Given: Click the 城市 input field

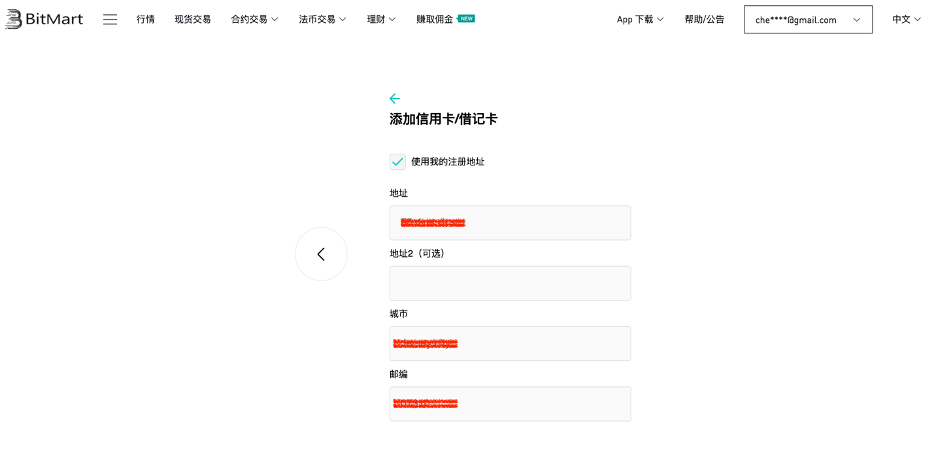Looking at the screenshot, I should [x=510, y=343].
